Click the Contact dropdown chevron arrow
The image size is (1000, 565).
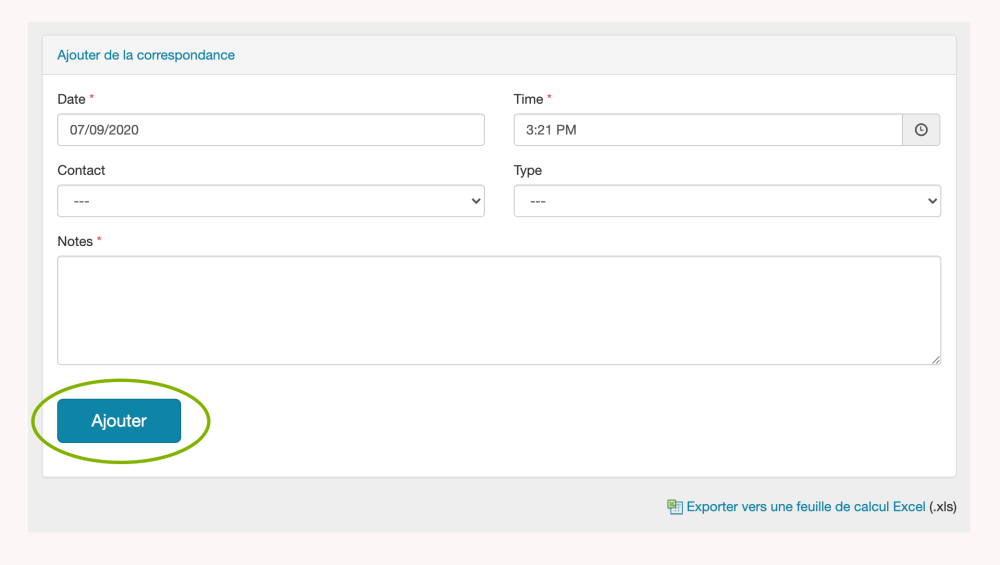click(475, 201)
